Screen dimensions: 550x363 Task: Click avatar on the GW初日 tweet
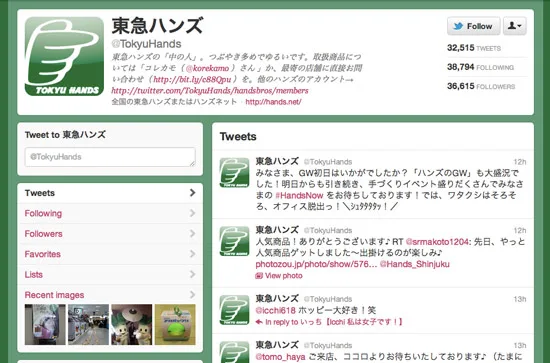pyautogui.click(x=234, y=173)
